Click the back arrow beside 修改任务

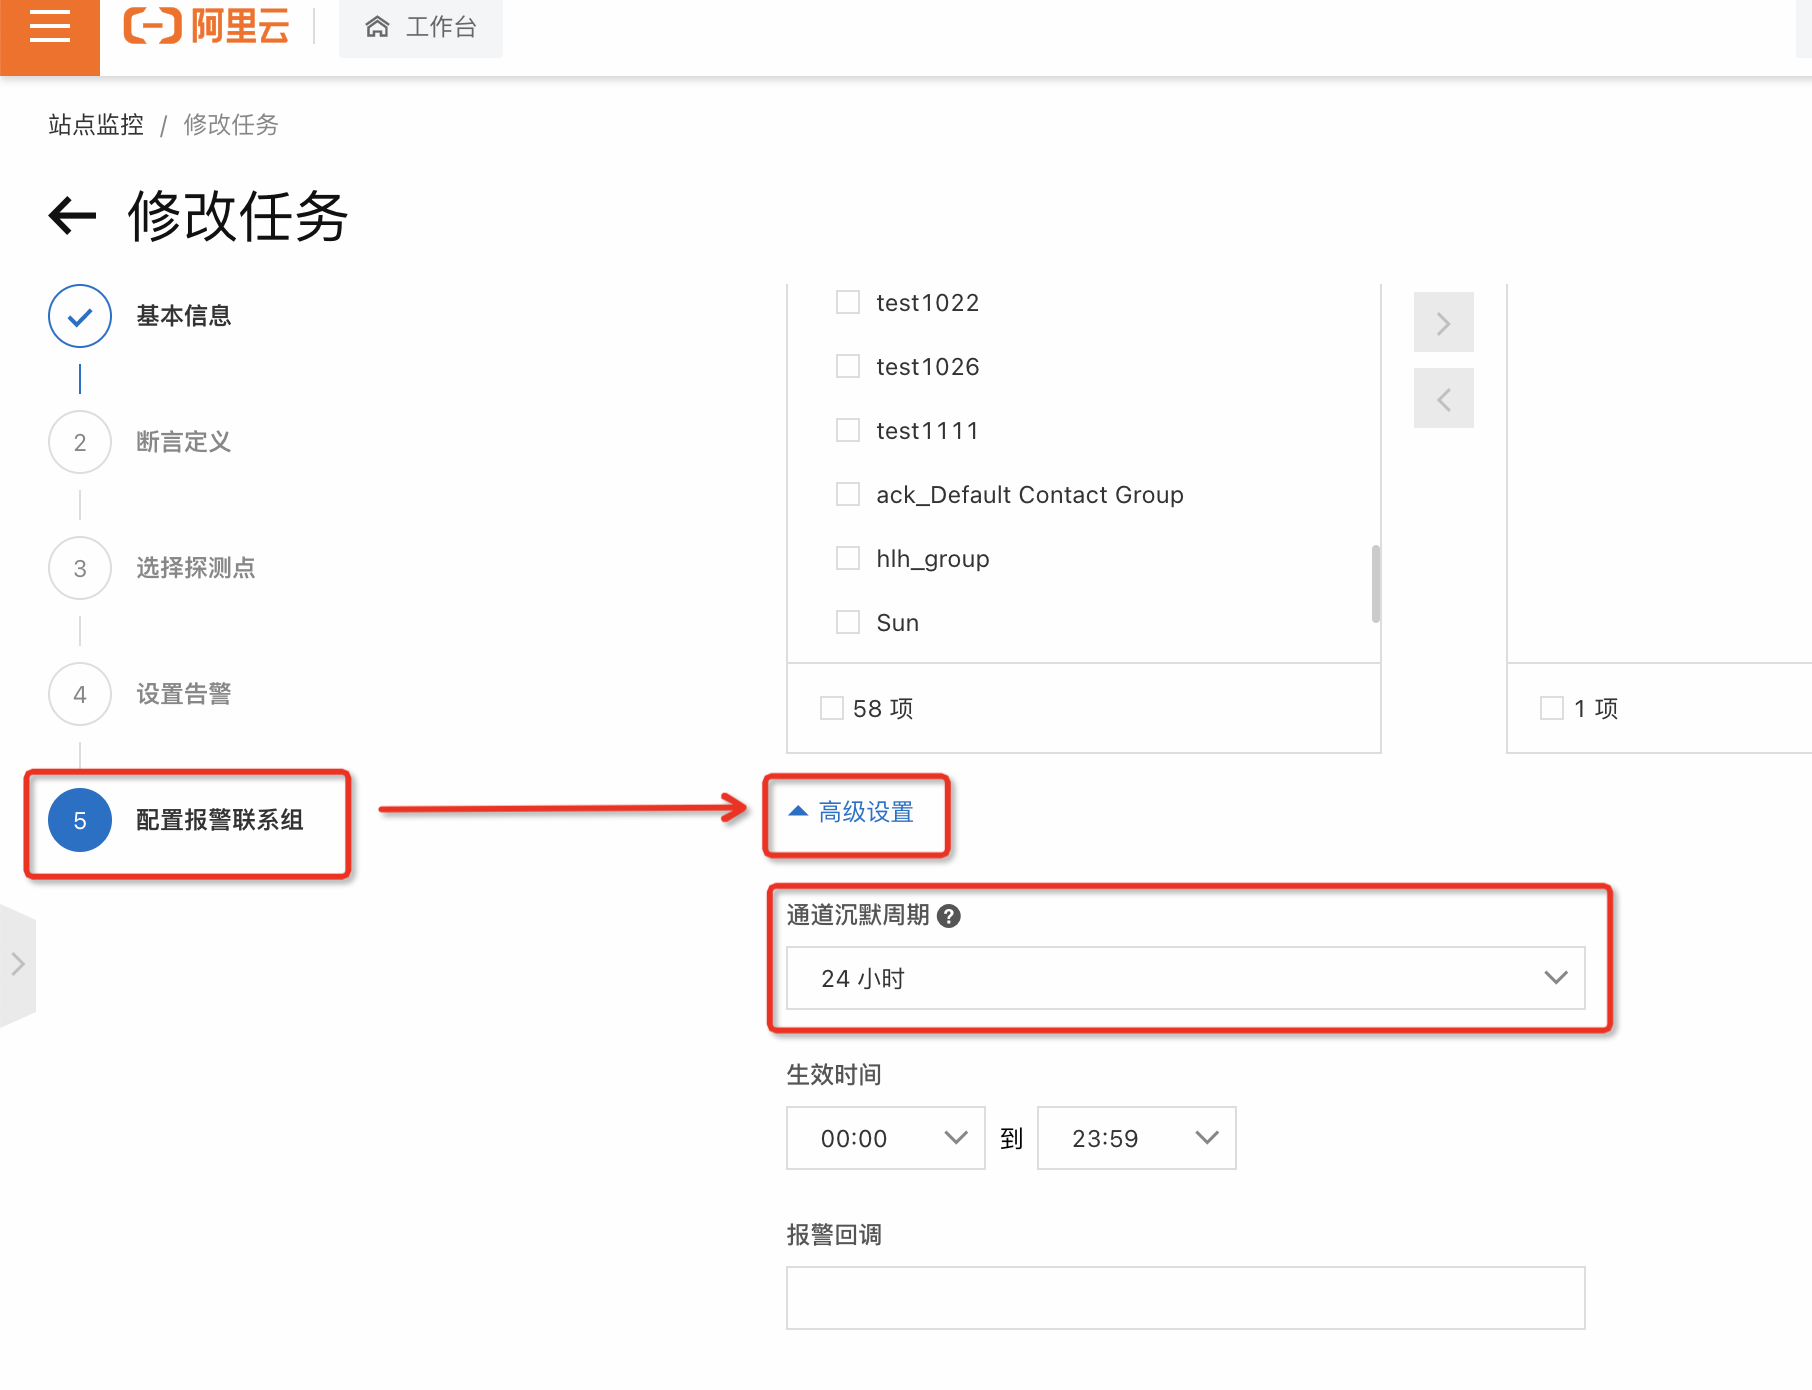72,215
